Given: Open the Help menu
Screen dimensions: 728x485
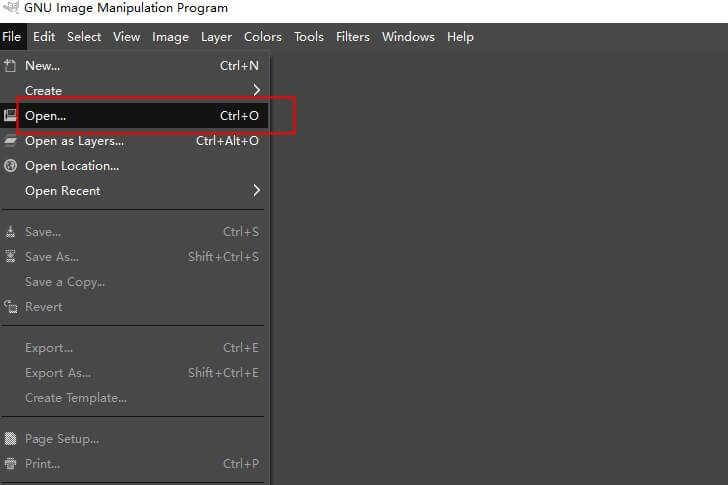Looking at the screenshot, I should (x=460, y=37).
